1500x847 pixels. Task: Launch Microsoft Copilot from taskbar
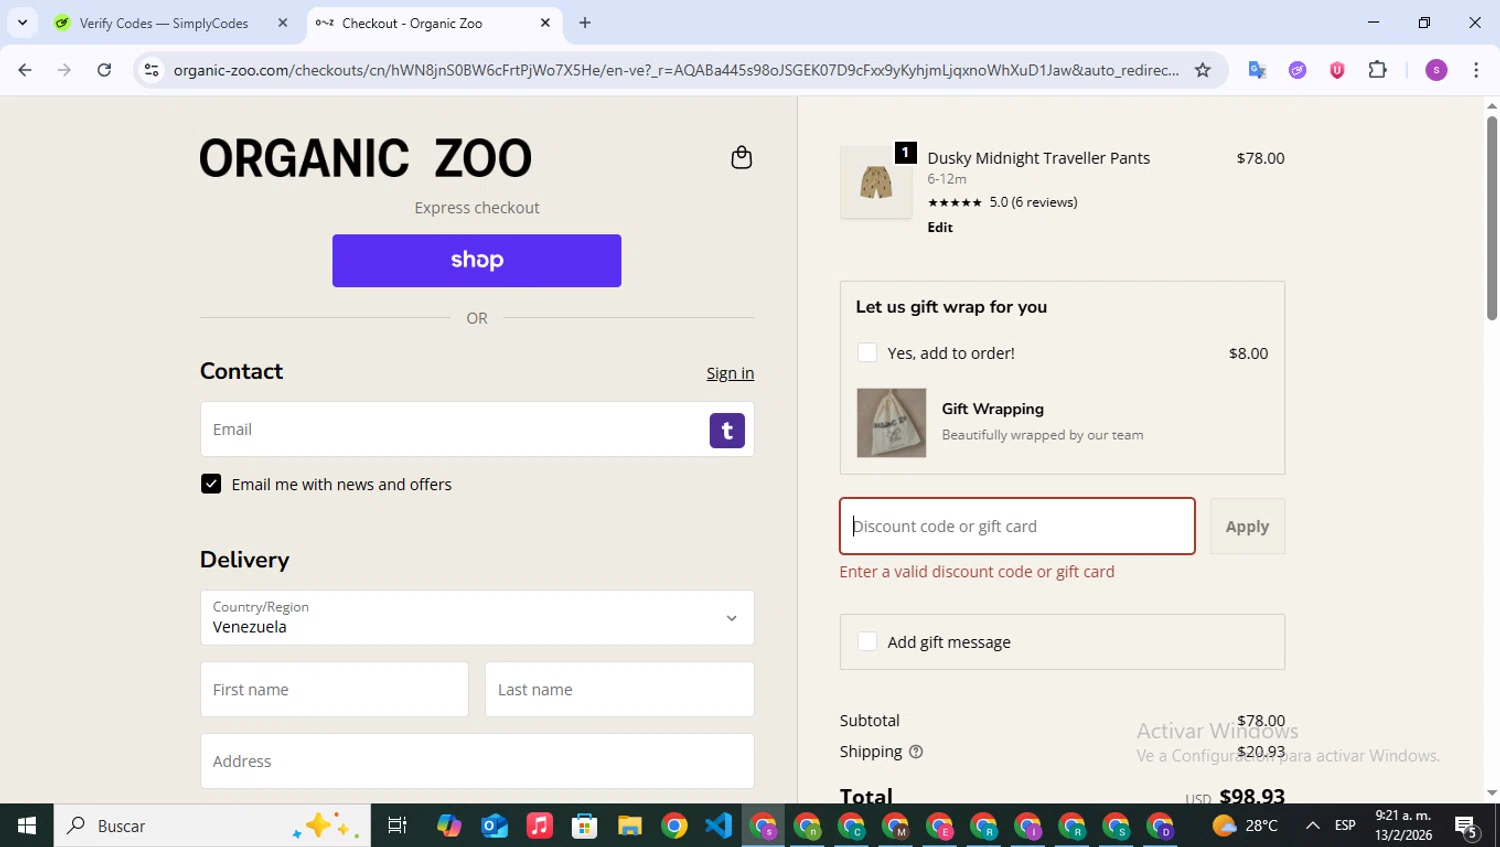pos(449,826)
